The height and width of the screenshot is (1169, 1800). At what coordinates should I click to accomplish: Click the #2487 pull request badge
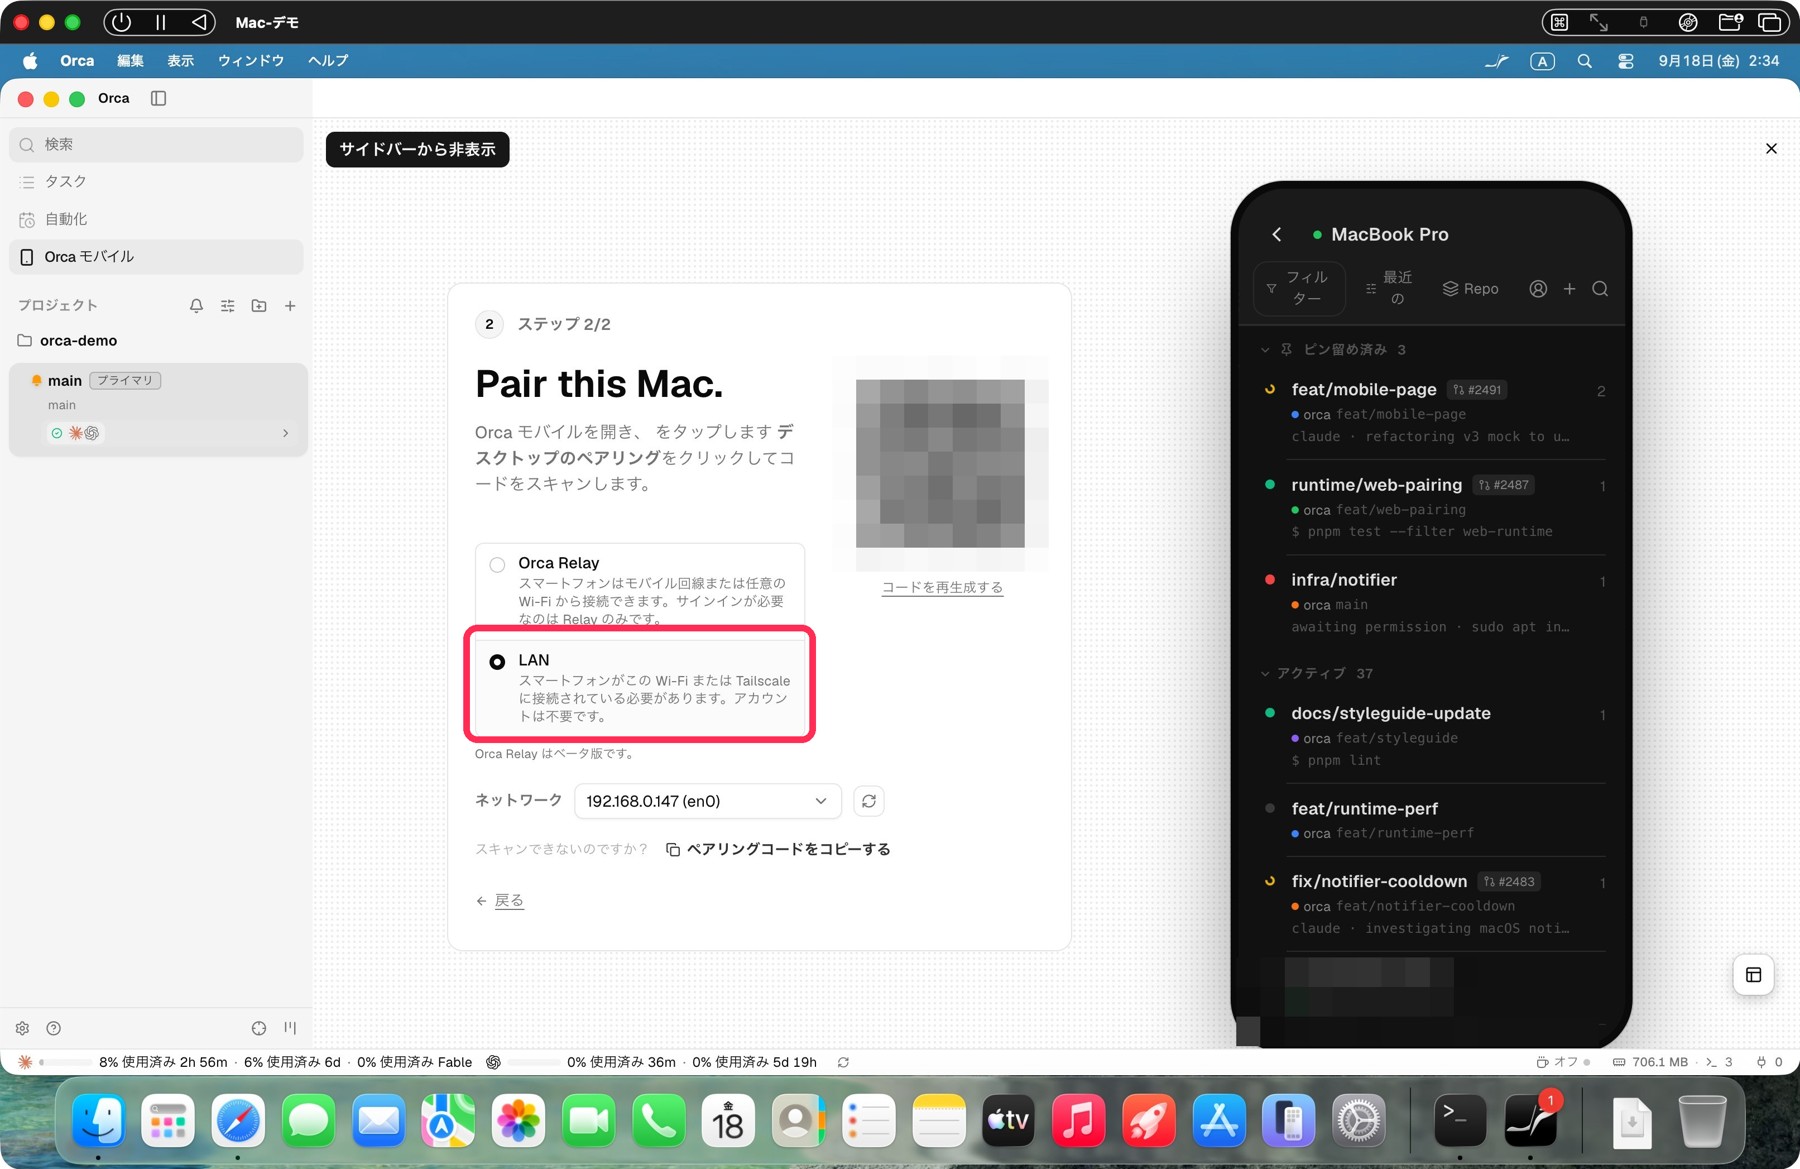pos(1505,485)
